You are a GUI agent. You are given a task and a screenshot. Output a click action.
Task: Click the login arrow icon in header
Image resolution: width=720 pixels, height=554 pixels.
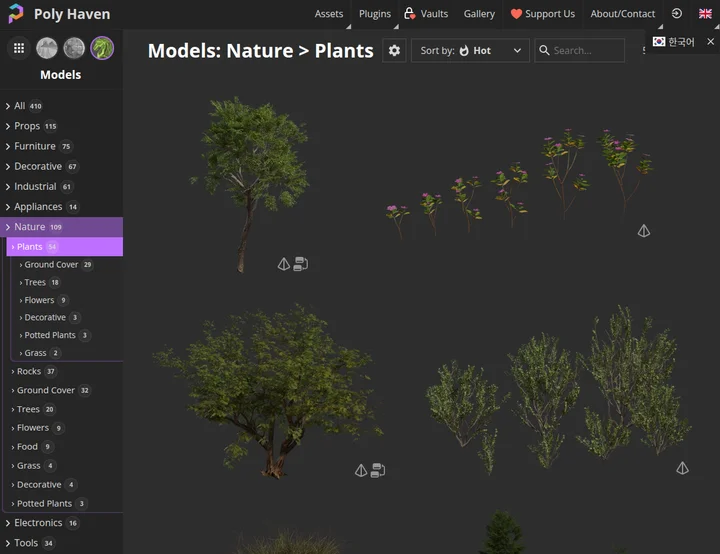pos(677,14)
